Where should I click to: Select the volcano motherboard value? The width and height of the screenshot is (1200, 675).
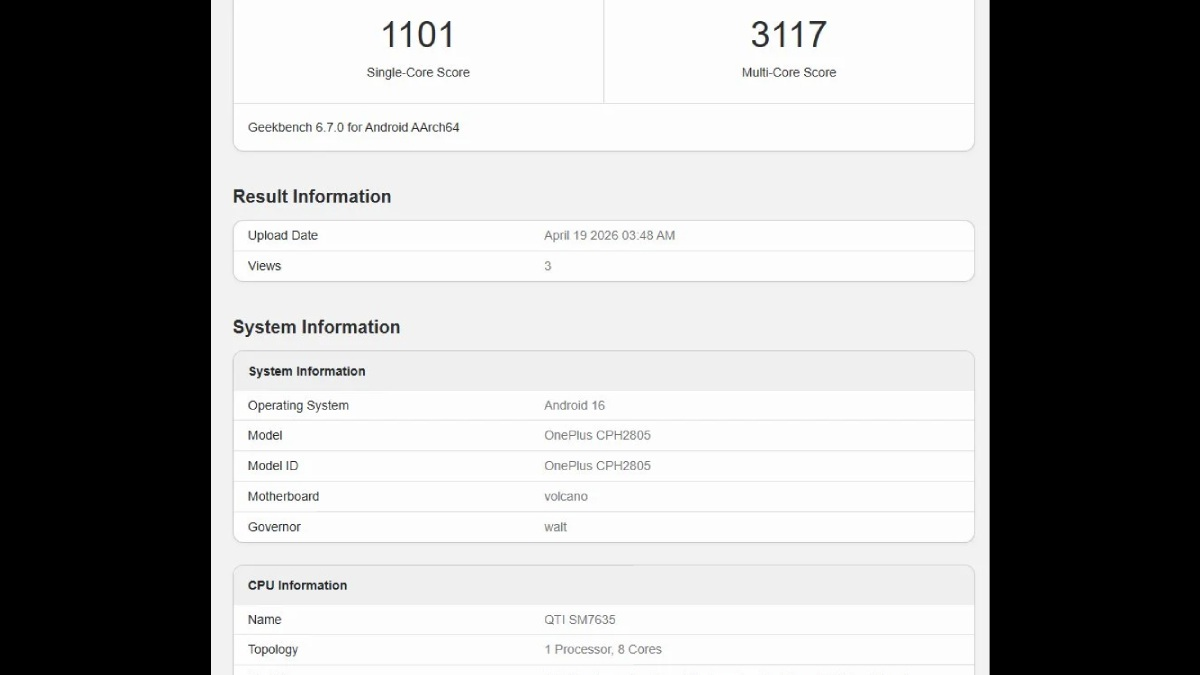pos(566,496)
